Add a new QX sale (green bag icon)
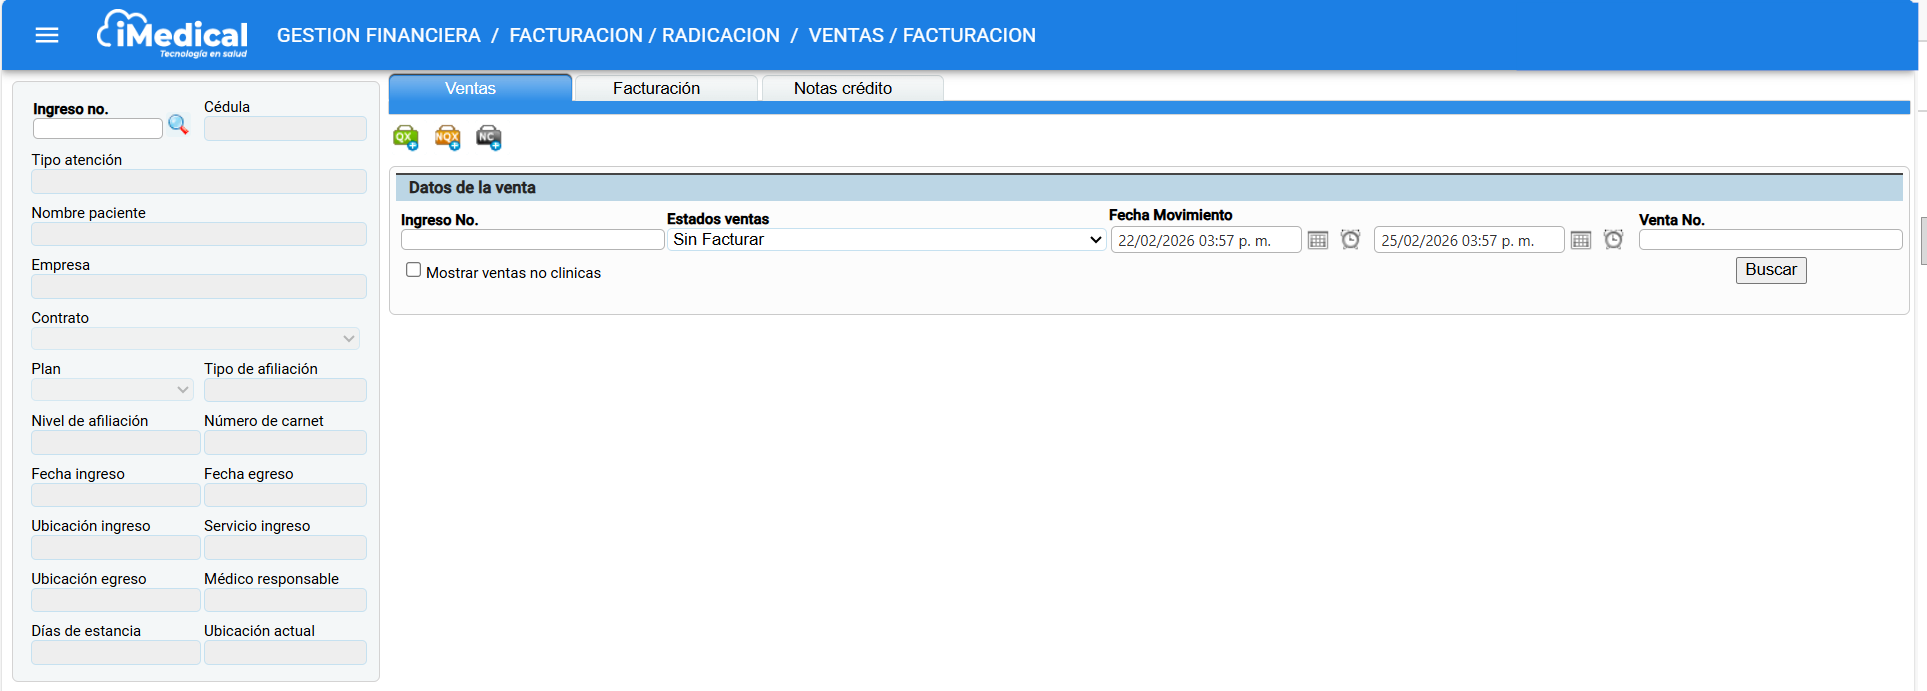Viewport: 1927px width, 691px height. (405, 138)
